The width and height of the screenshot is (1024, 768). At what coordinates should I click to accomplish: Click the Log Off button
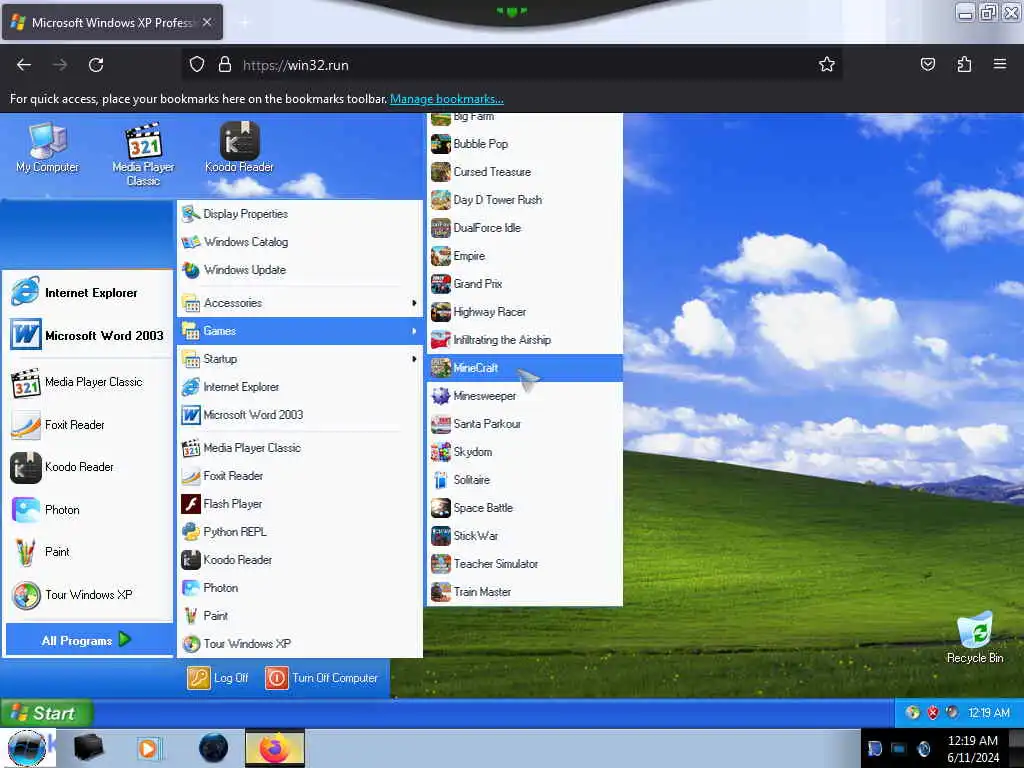(218, 678)
